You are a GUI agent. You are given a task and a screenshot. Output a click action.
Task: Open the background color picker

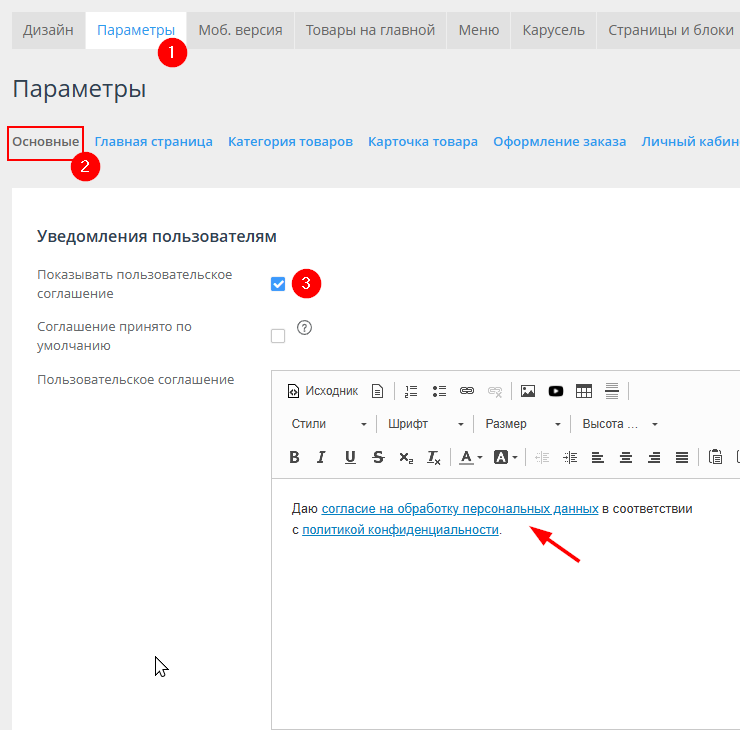(505, 457)
